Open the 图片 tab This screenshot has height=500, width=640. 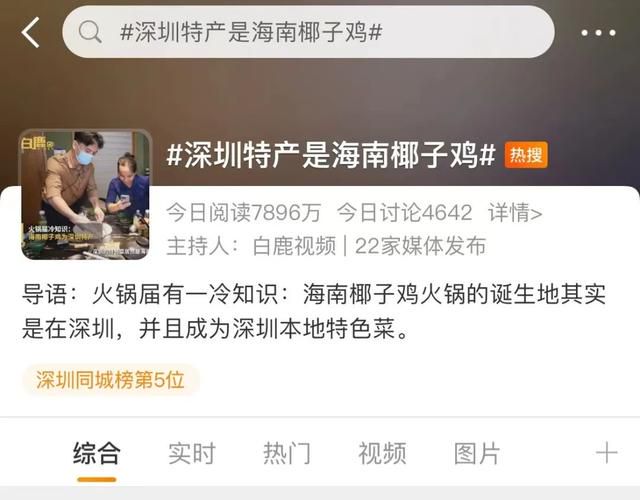pos(477,453)
